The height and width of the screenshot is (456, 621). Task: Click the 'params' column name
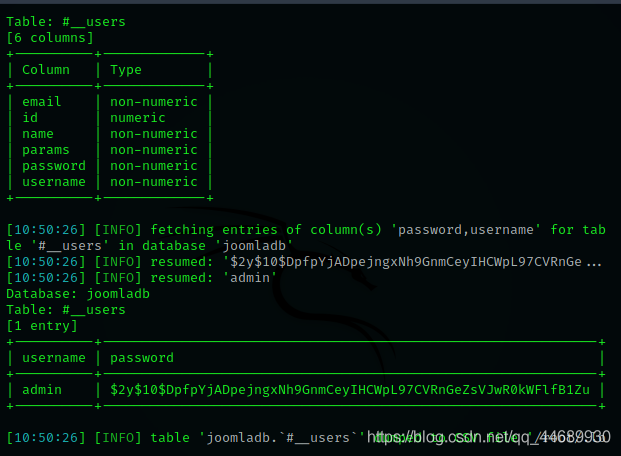point(46,150)
